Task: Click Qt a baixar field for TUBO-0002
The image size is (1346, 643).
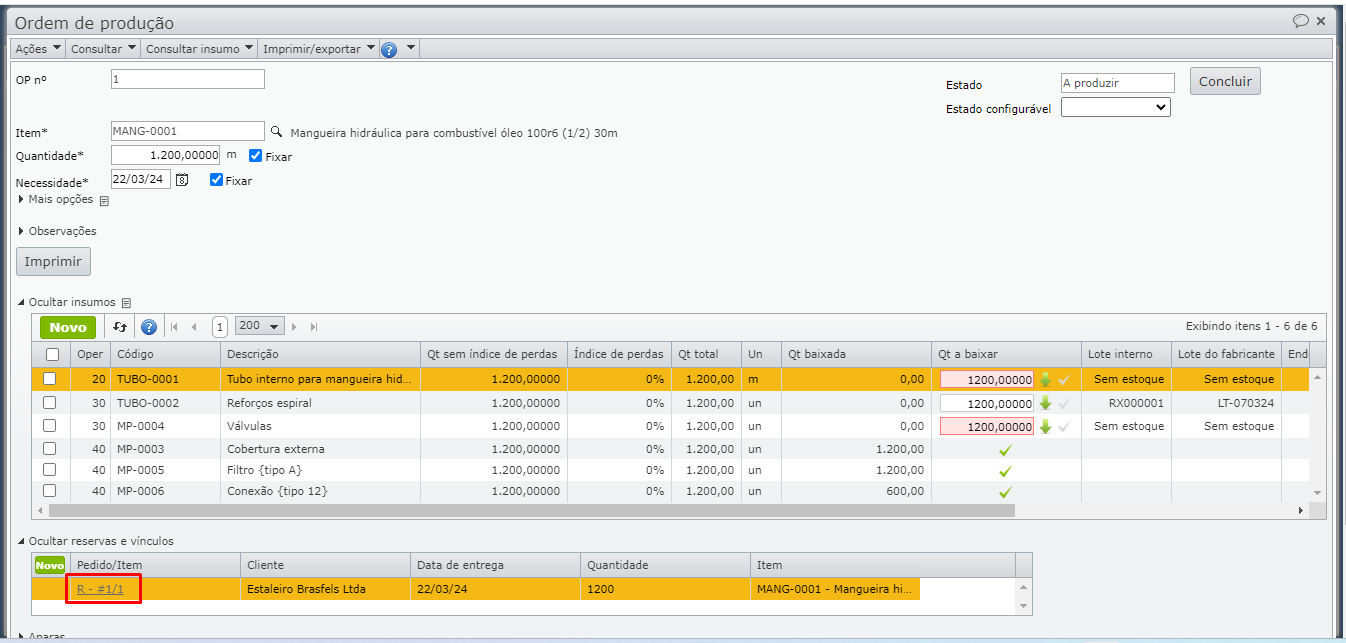Action: [986, 403]
